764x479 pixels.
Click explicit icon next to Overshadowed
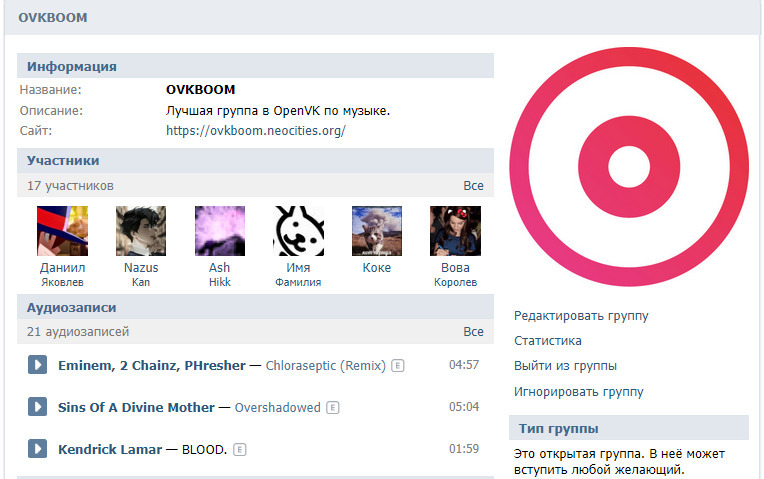tap(332, 407)
